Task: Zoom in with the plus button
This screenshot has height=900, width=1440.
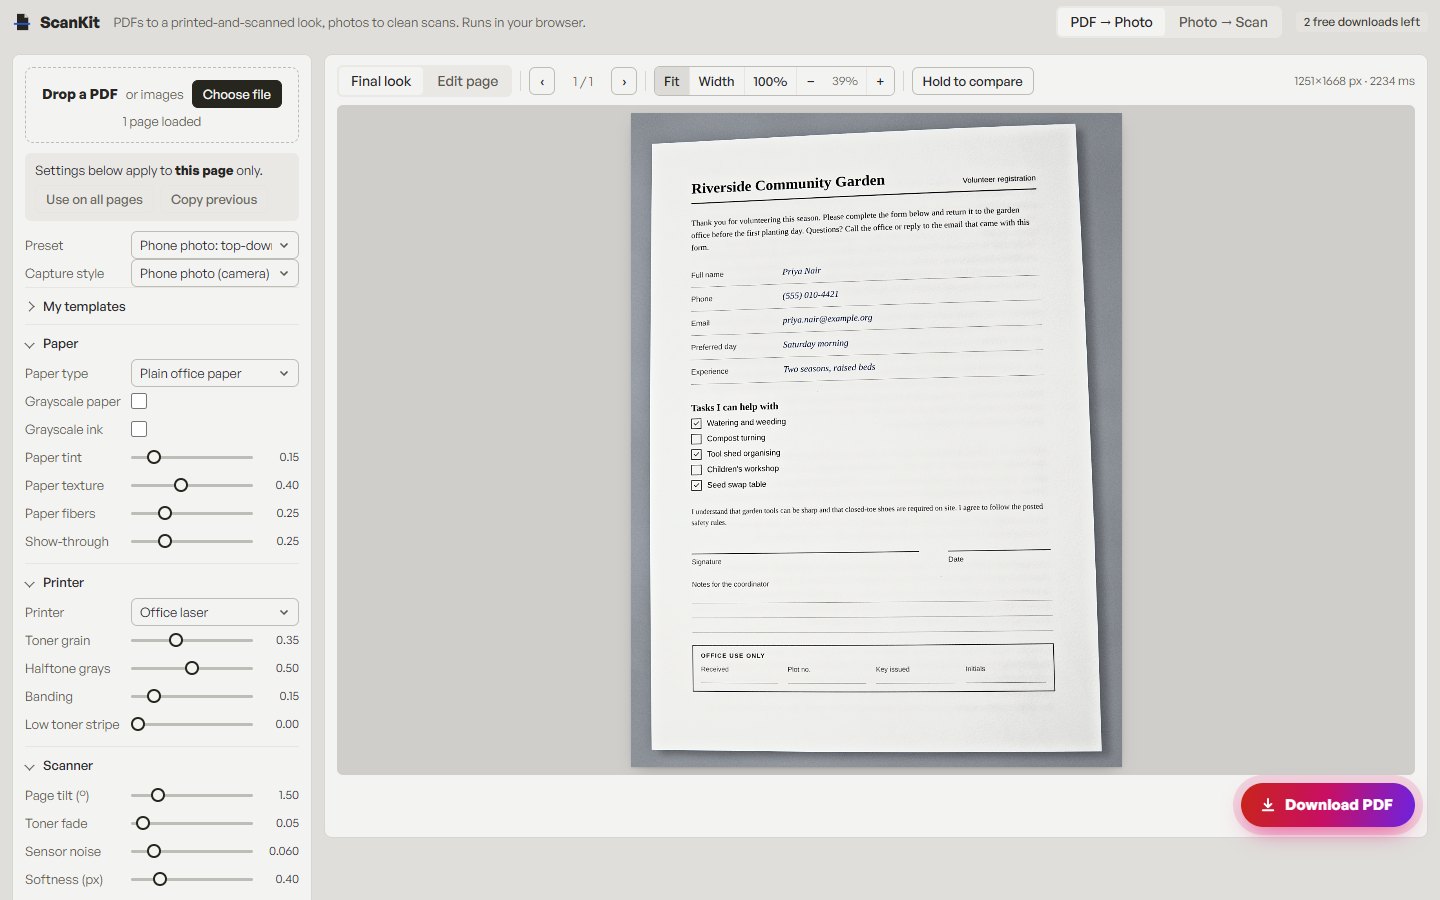Action: 880,81
